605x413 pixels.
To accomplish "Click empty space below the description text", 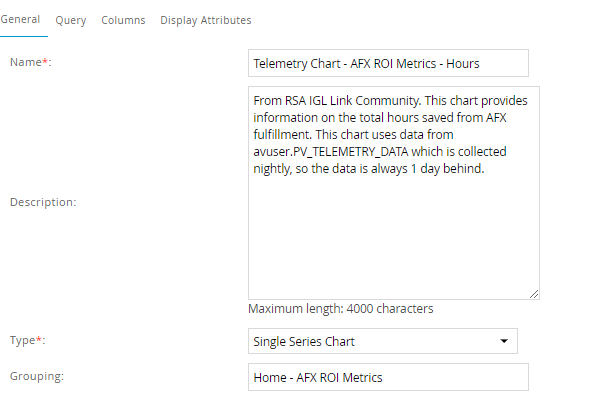I will point(393,240).
